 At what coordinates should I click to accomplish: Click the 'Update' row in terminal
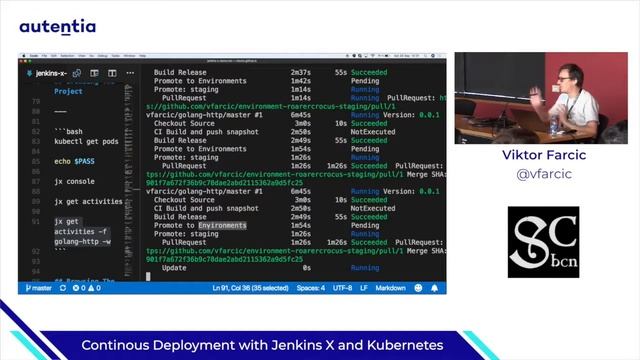174,268
